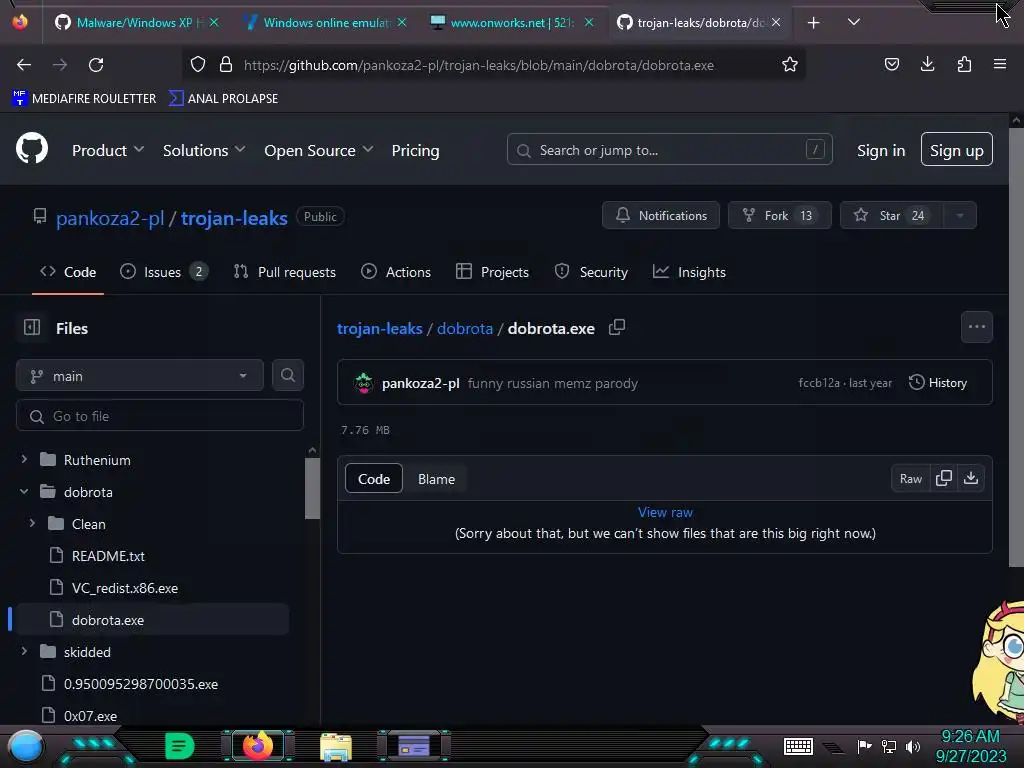Expand the Ruthenium folder
Image resolution: width=1024 pixels, height=768 pixels.
[x=24, y=459]
